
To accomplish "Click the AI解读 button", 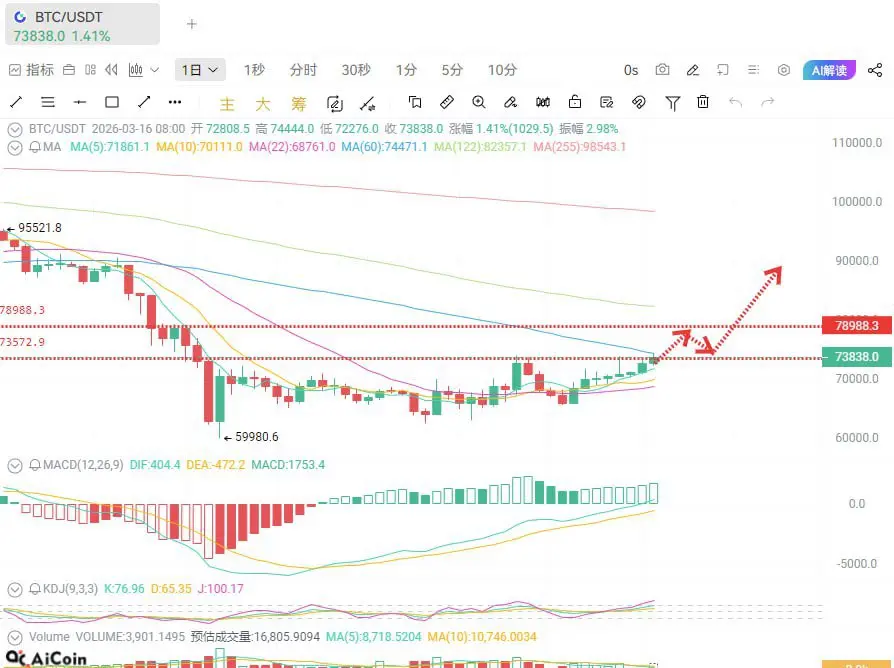I will pos(830,70).
